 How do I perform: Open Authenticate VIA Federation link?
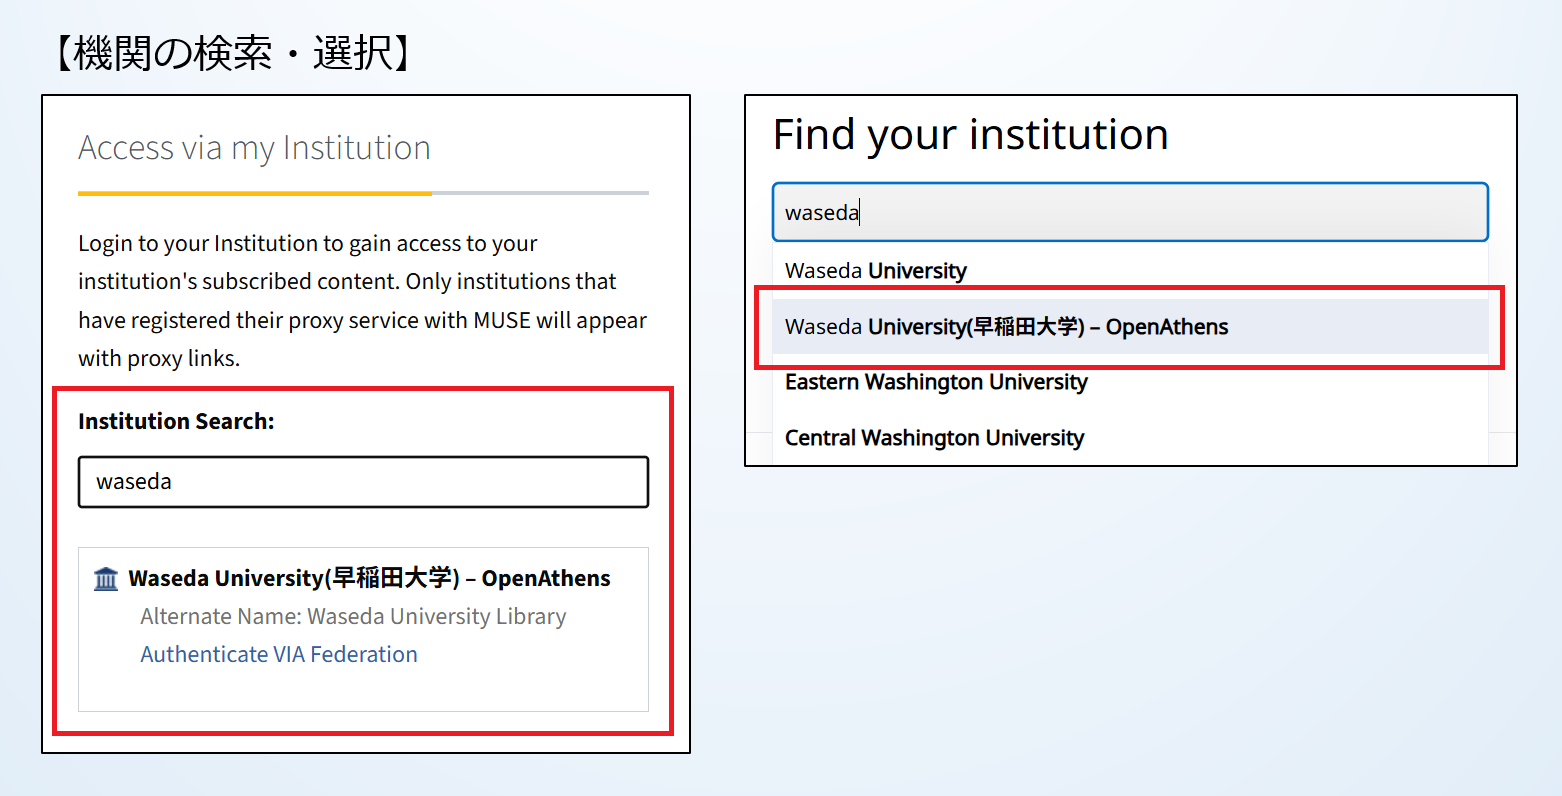[x=279, y=655]
